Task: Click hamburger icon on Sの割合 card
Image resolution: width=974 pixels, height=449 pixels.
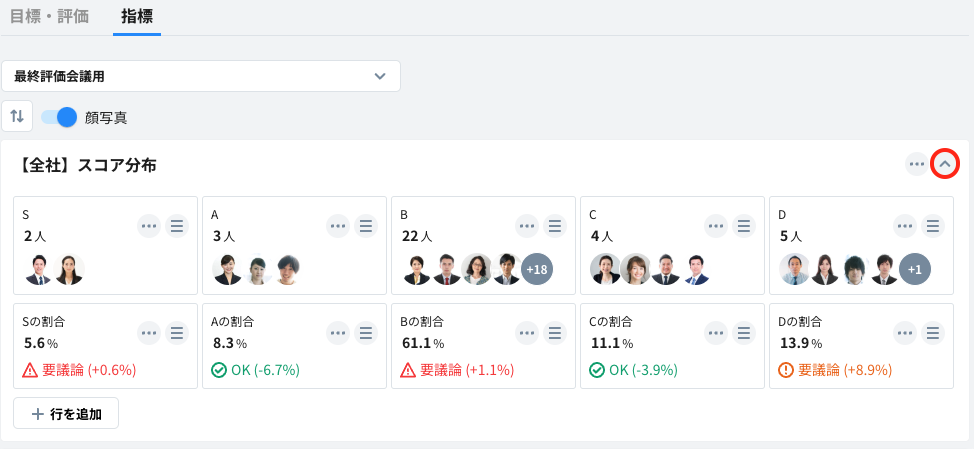Action: (x=176, y=333)
